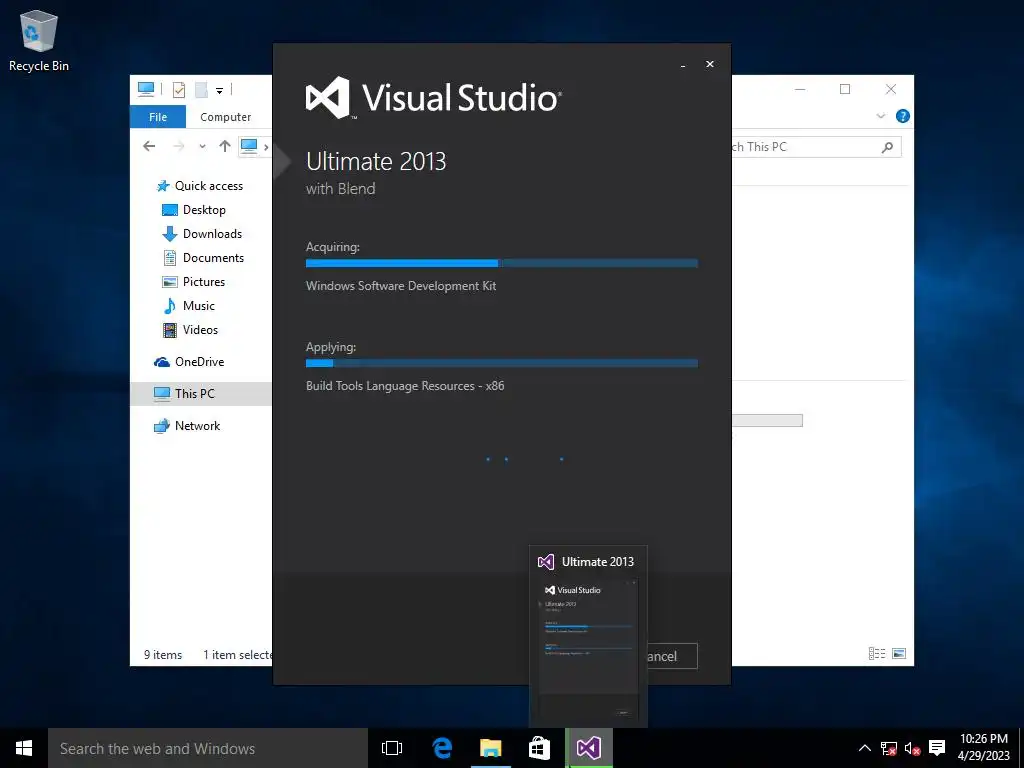Open the Computer tab in File Explorer
This screenshot has width=1024, height=768.
tap(225, 117)
